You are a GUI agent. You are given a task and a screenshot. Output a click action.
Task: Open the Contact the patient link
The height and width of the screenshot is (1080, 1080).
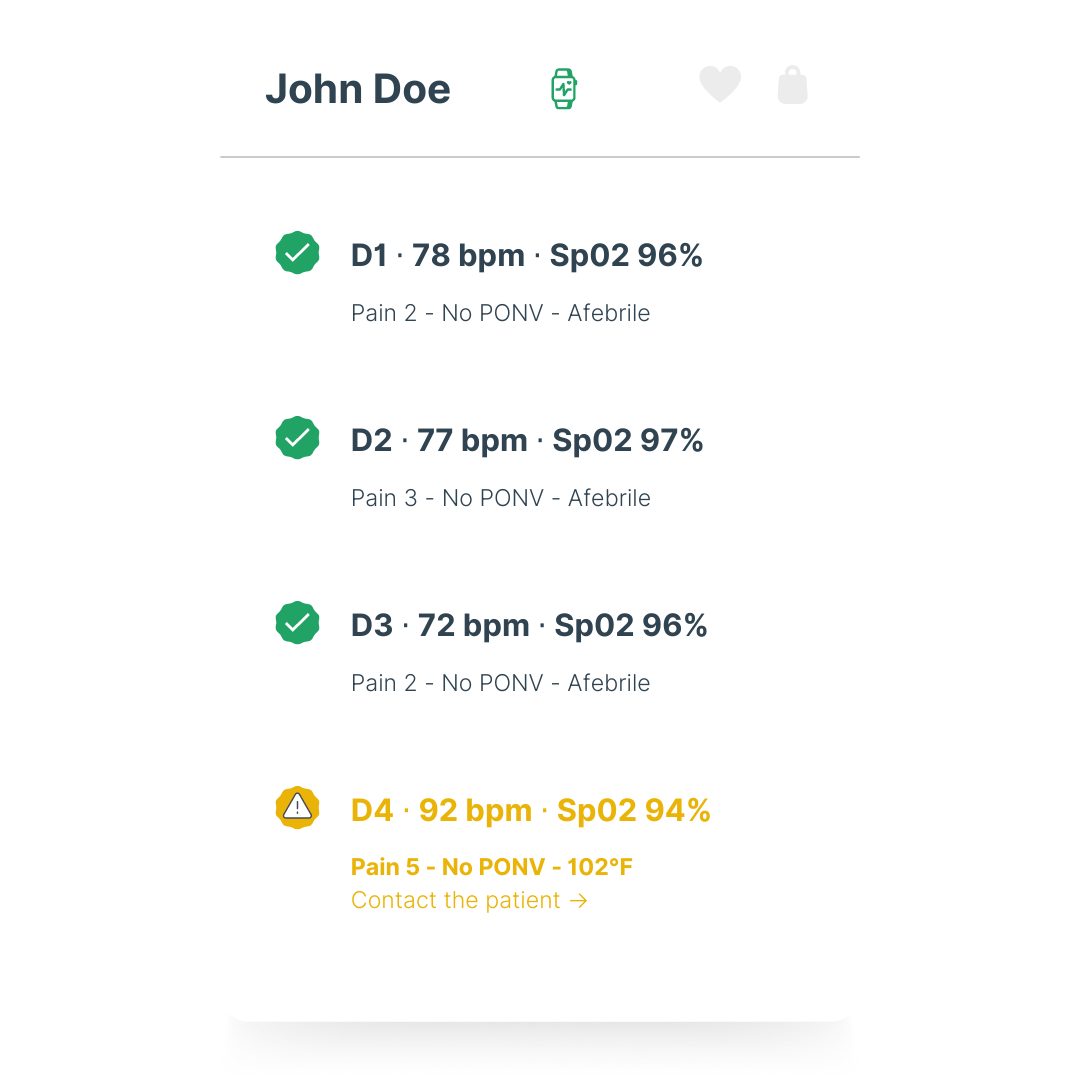point(456,900)
